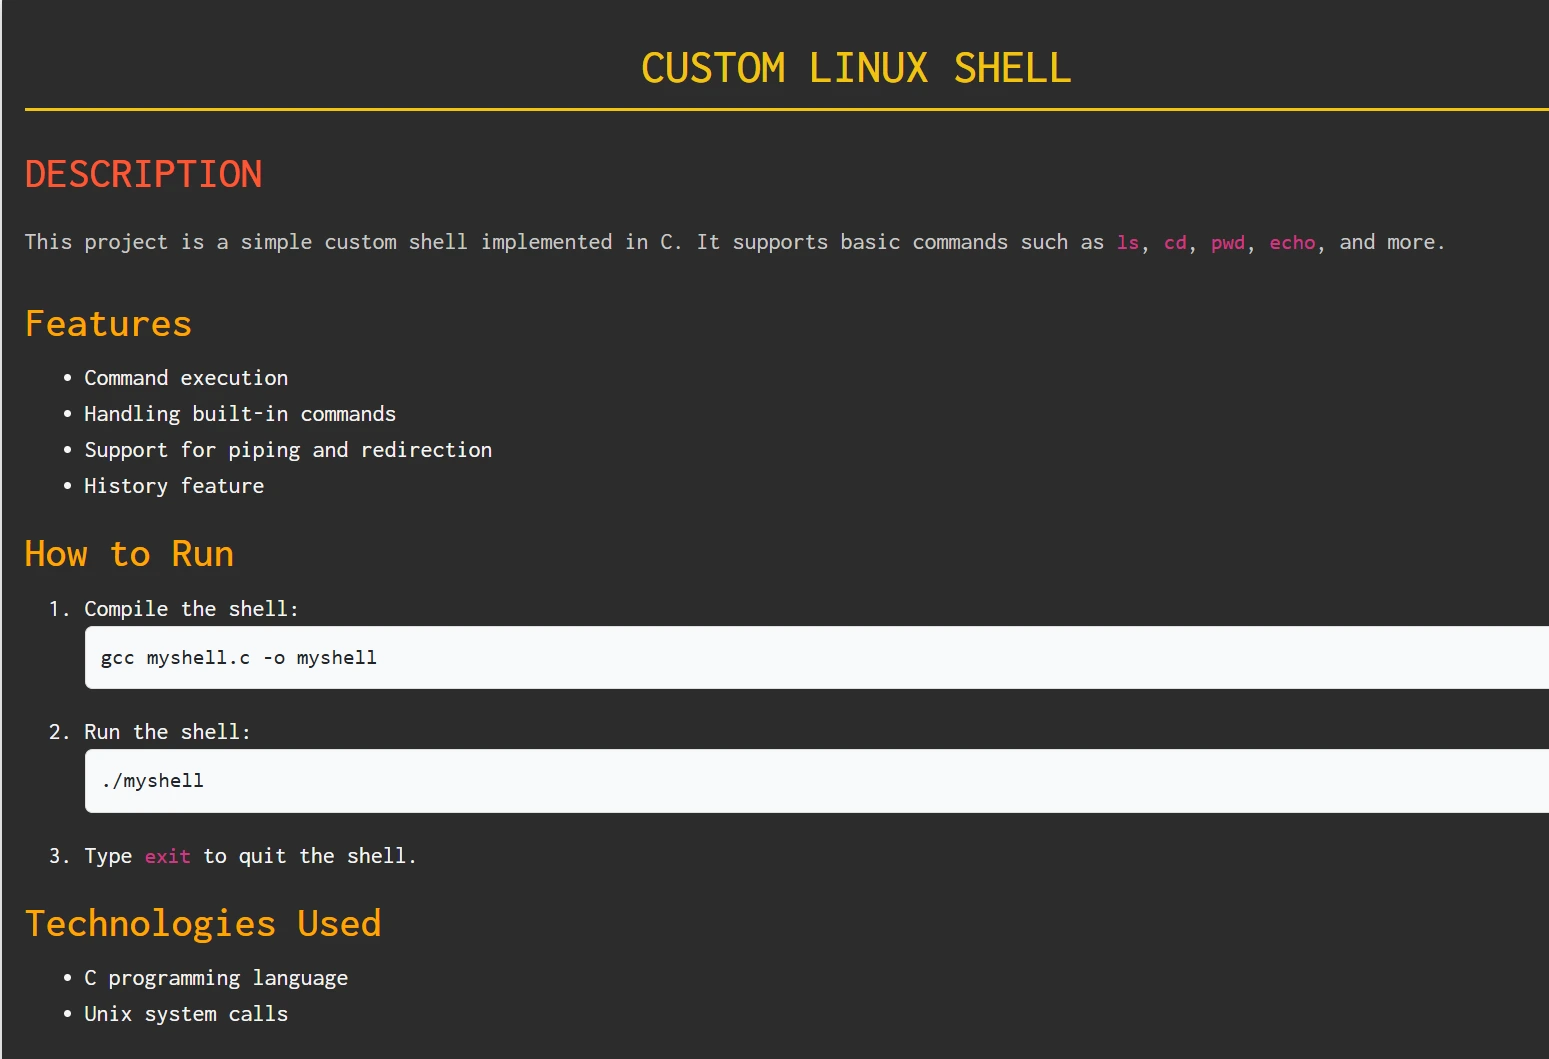The image size is (1549, 1059).
Task: Click the Technologies Used heading
Action: (x=204, y=923)
